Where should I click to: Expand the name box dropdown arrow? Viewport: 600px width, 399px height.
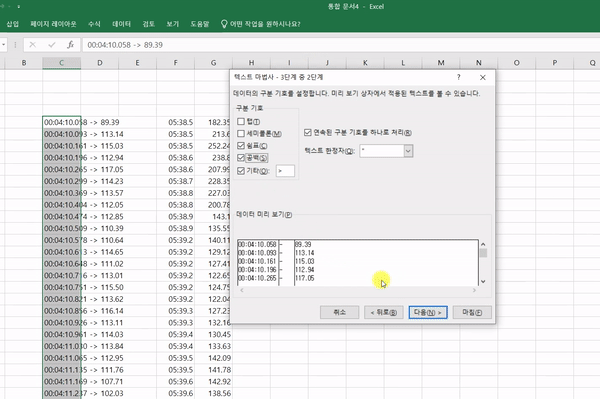(3, 45)
